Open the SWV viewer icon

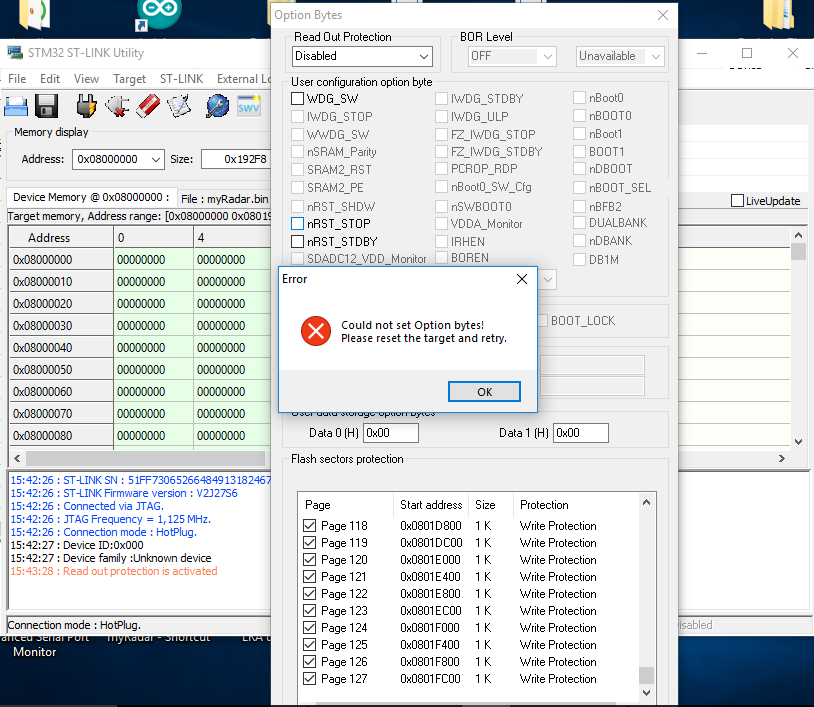point(249,106)
